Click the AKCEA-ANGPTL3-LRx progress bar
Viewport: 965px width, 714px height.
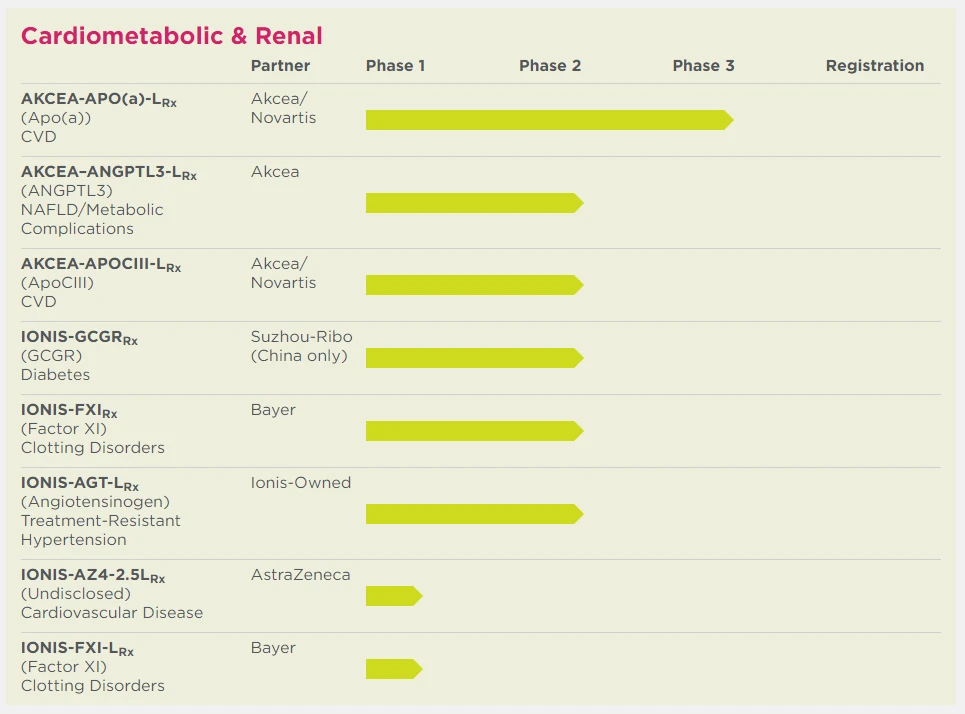tap(474, 203)
